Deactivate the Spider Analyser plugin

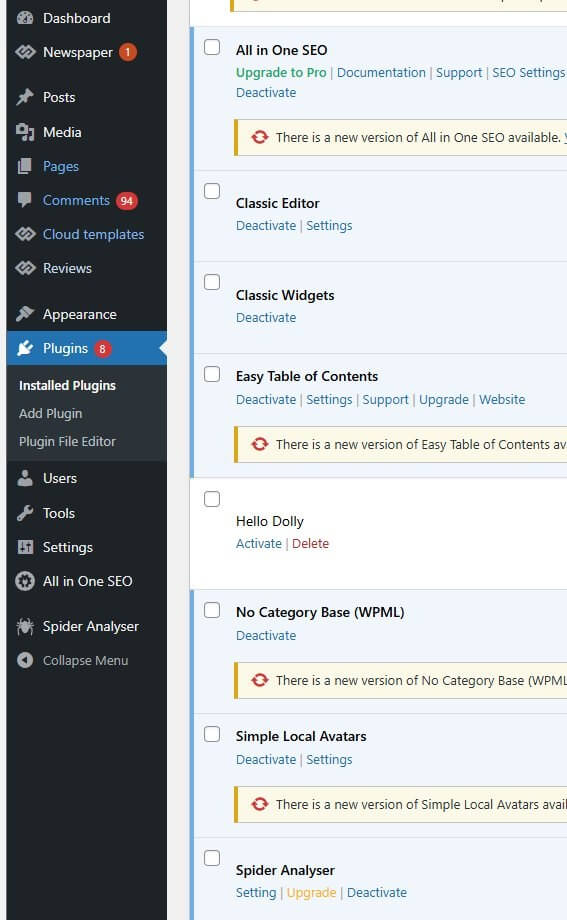[377, 892]
